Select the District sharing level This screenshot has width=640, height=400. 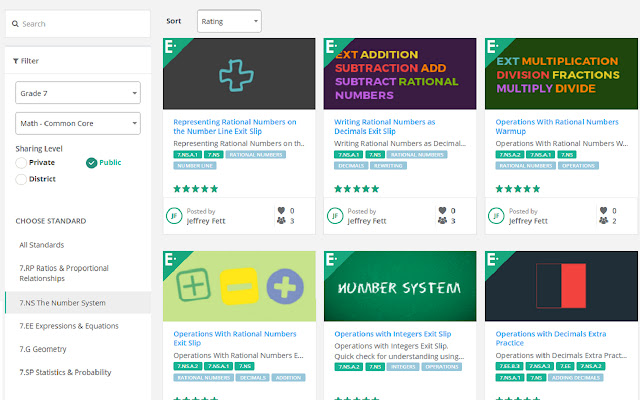(21, 179)
